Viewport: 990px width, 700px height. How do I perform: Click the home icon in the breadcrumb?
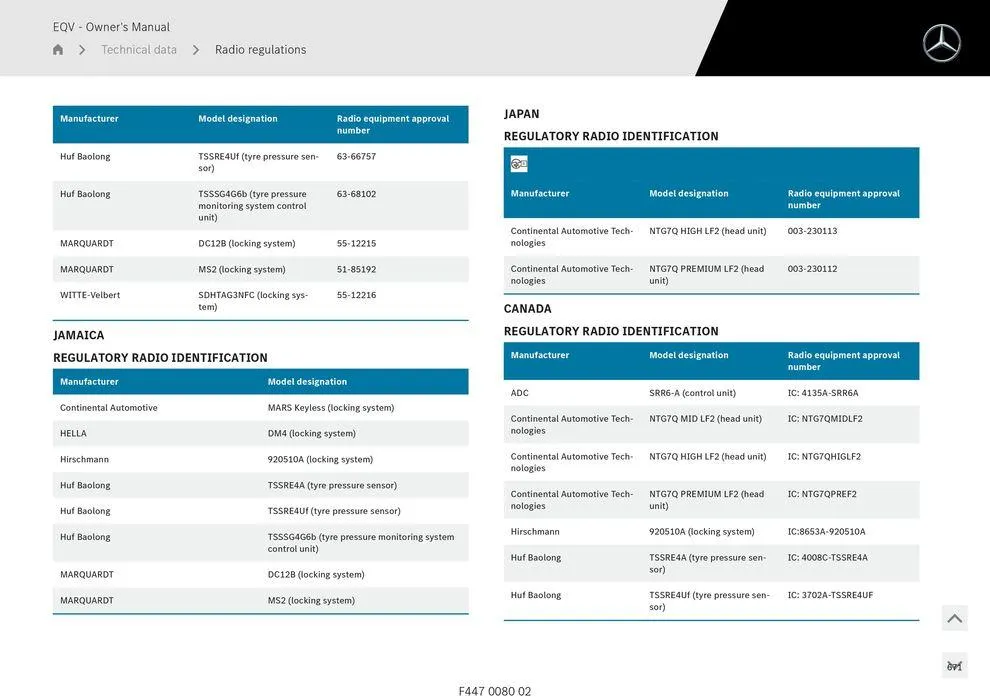tap(56, 48)
